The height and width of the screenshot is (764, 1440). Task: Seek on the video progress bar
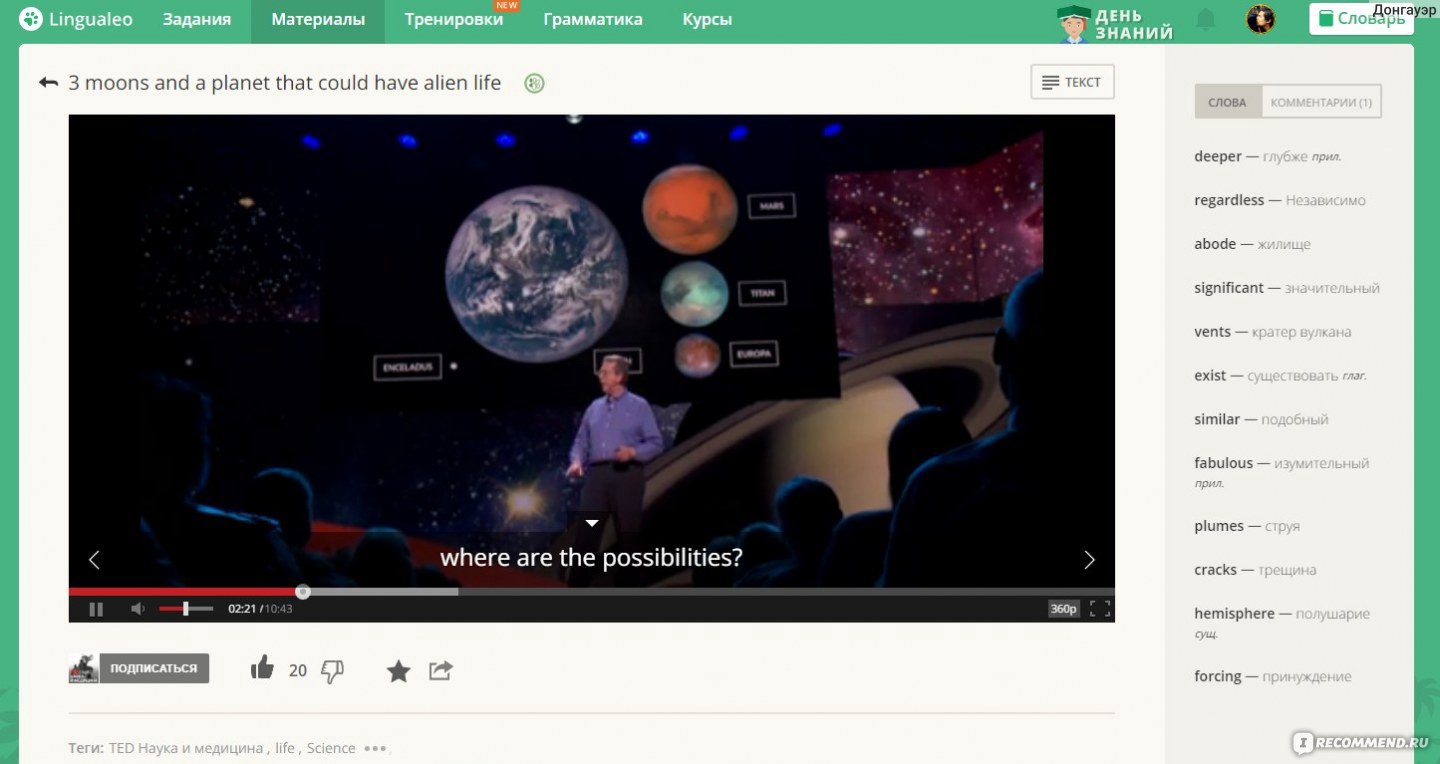pyautogui.click(x=591, y=592)
